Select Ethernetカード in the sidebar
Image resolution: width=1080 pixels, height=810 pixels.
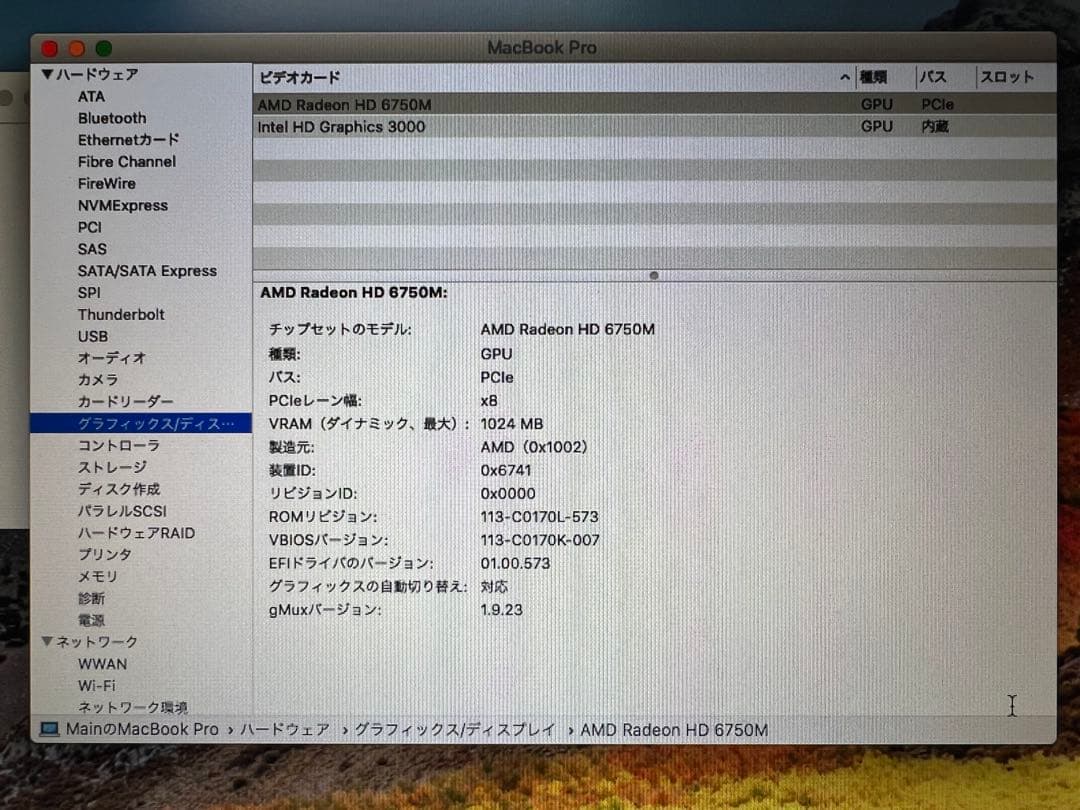(128, 140)
